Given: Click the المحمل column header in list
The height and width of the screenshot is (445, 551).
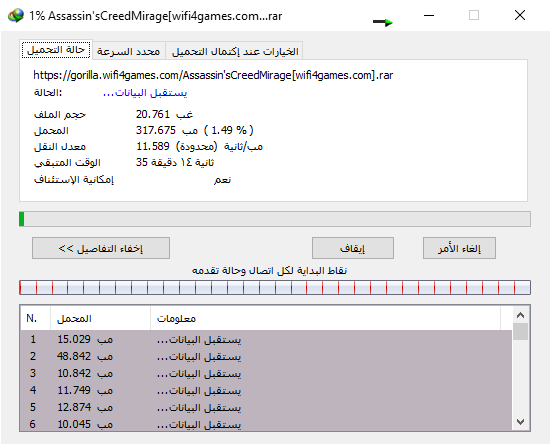Looking at the screenshot, I should (x=101, y=318).
